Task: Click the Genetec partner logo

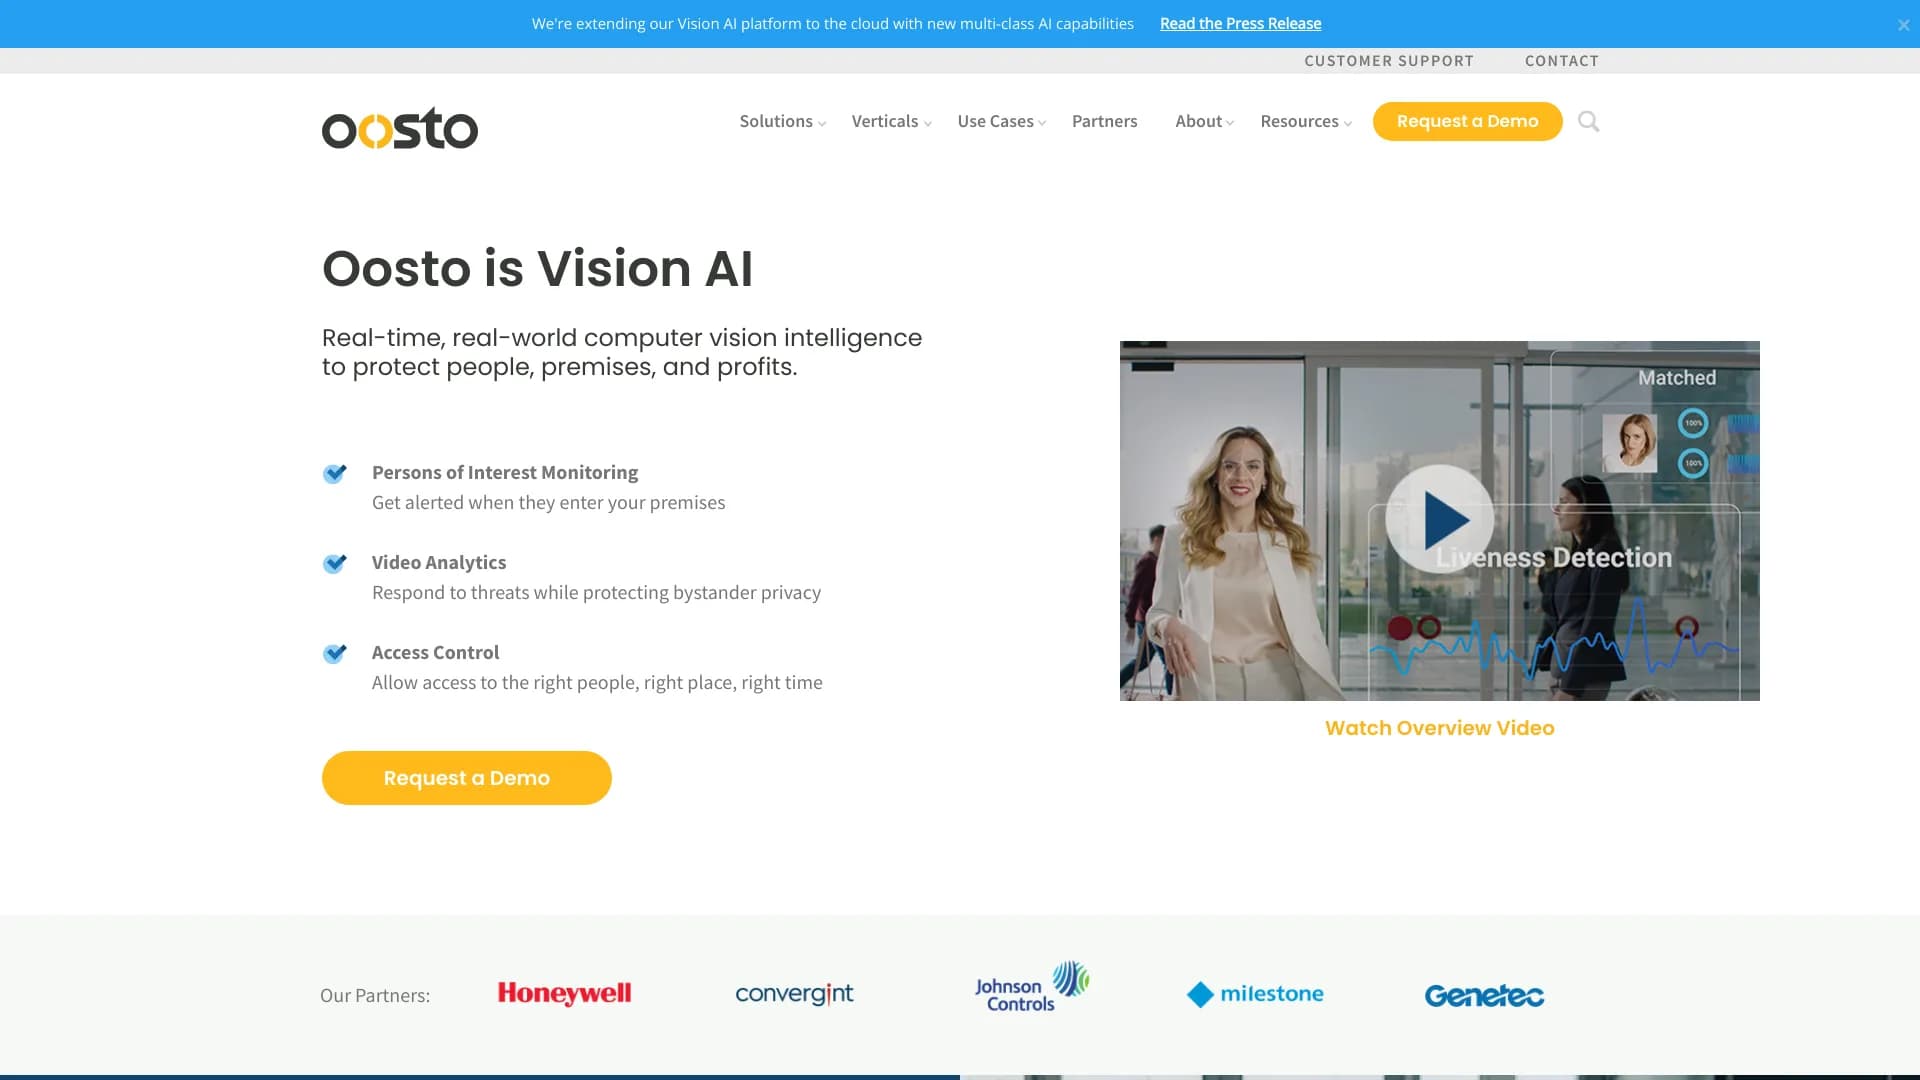Action: 1484,995
